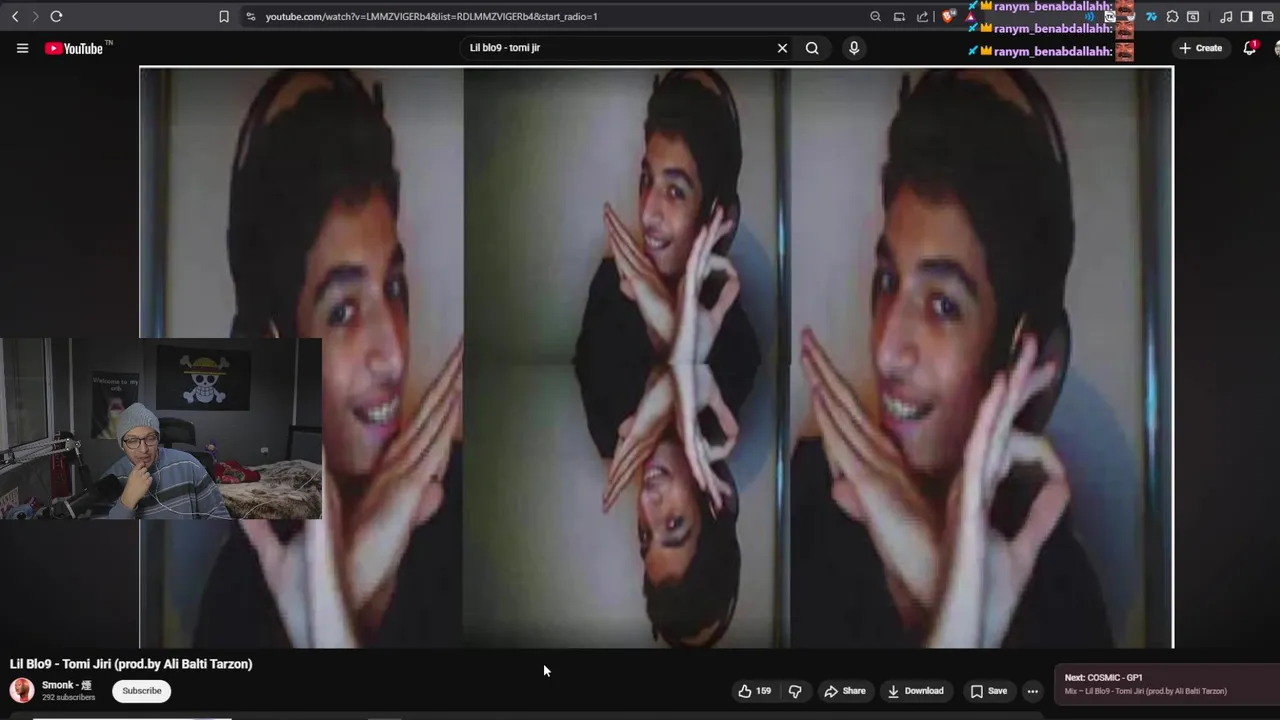Click the tab search window icon
Viewport: 1280px width, 720px height.
tap(1193, 16)
